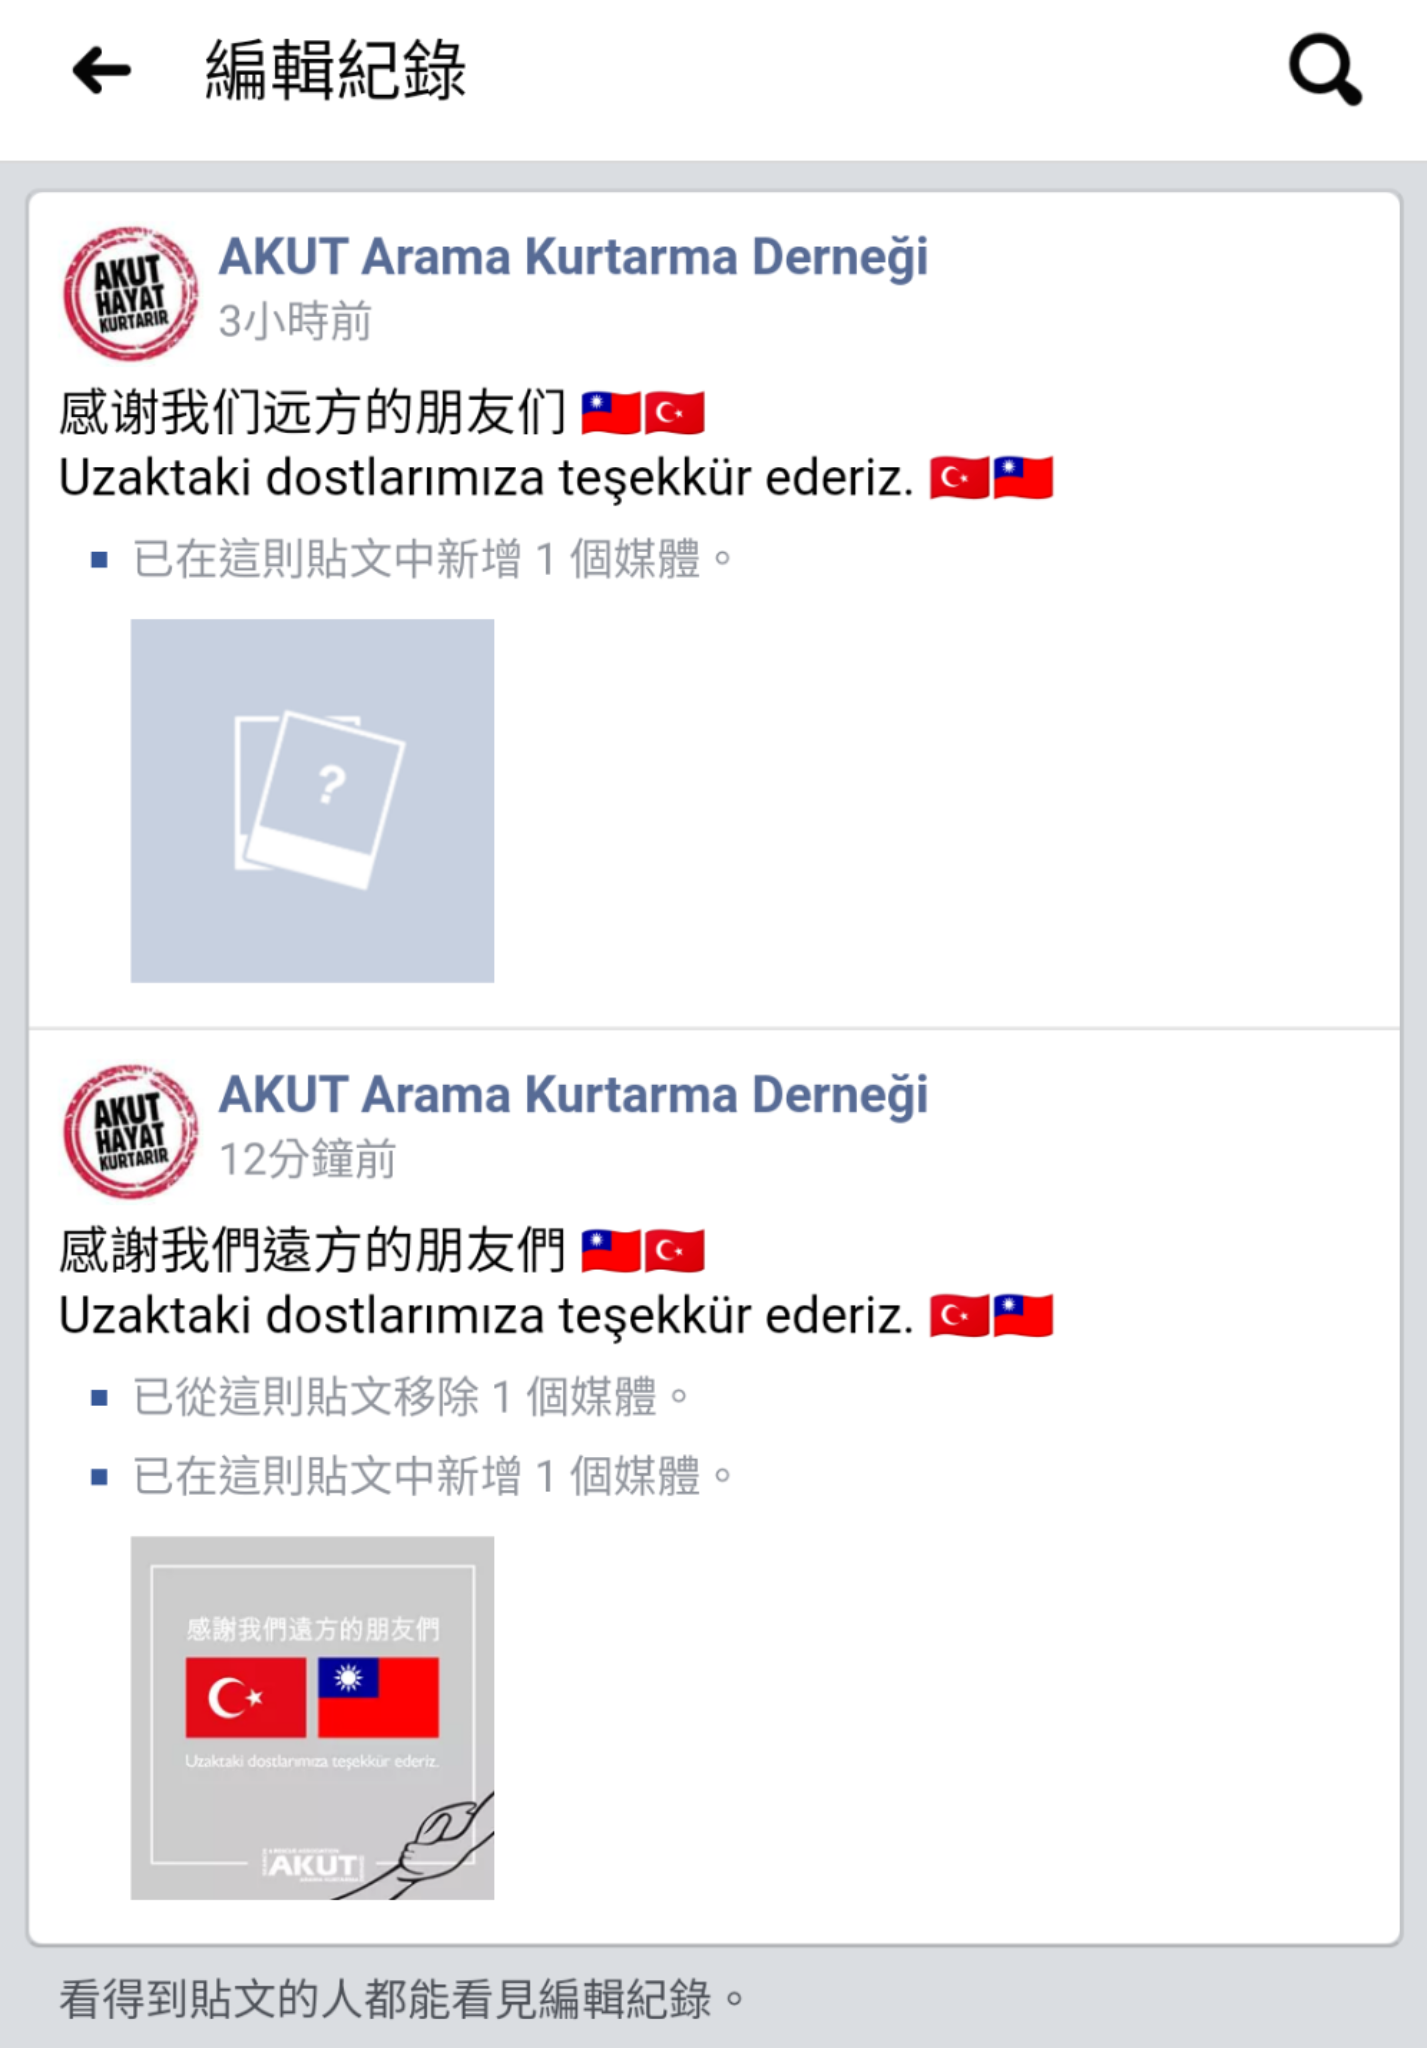Tap the back arrow icon
The height and width of the screenshot is (2048, 1427).
click(101, 71)
